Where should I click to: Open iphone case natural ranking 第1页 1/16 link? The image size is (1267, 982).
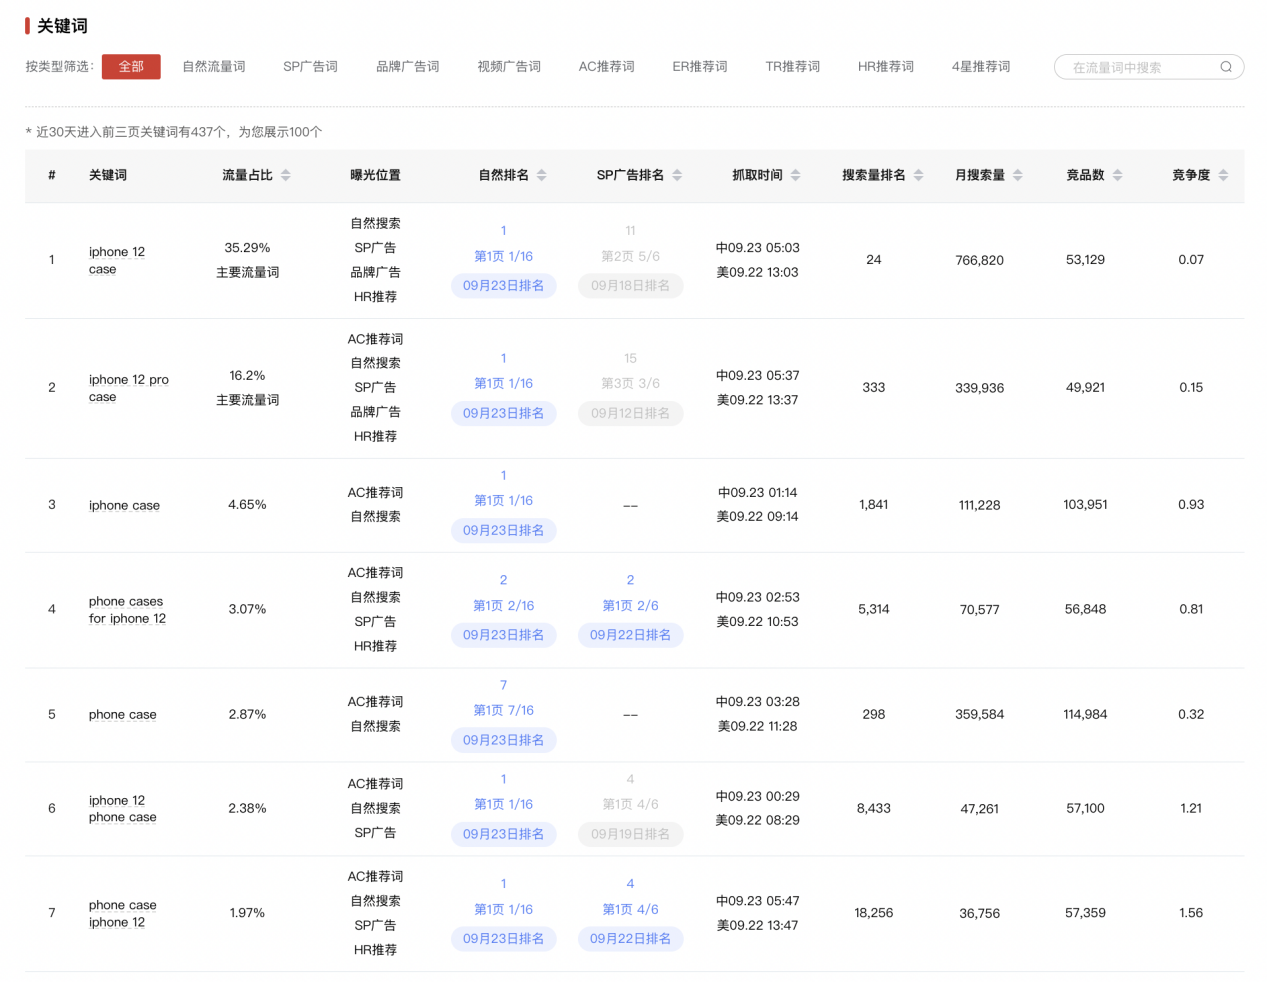tap(503, 500)
